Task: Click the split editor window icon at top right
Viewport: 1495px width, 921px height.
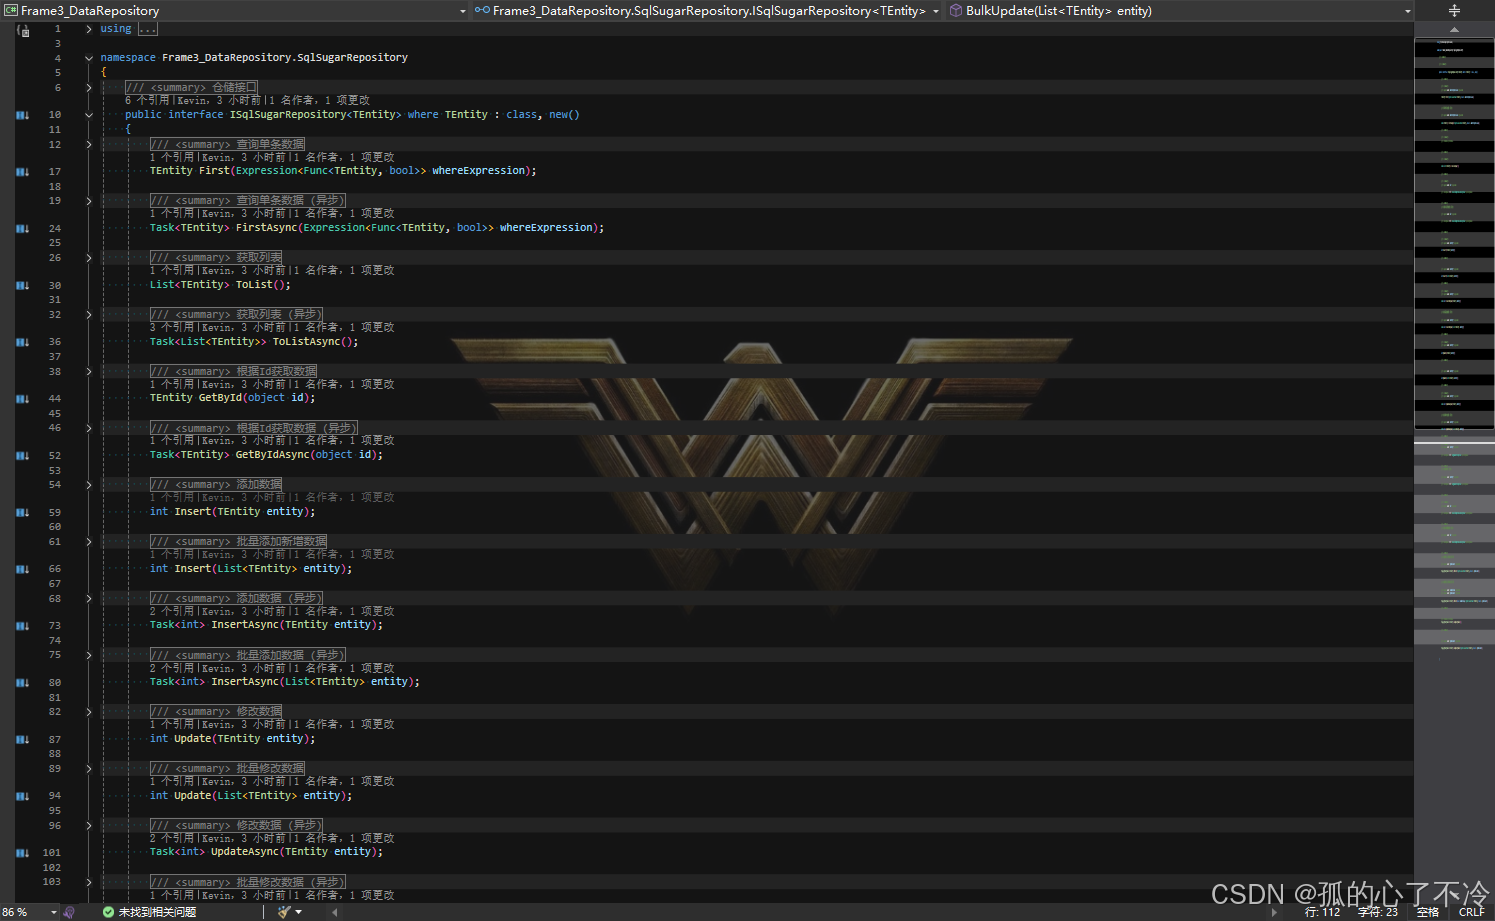Action: (x=1454, y=10)
